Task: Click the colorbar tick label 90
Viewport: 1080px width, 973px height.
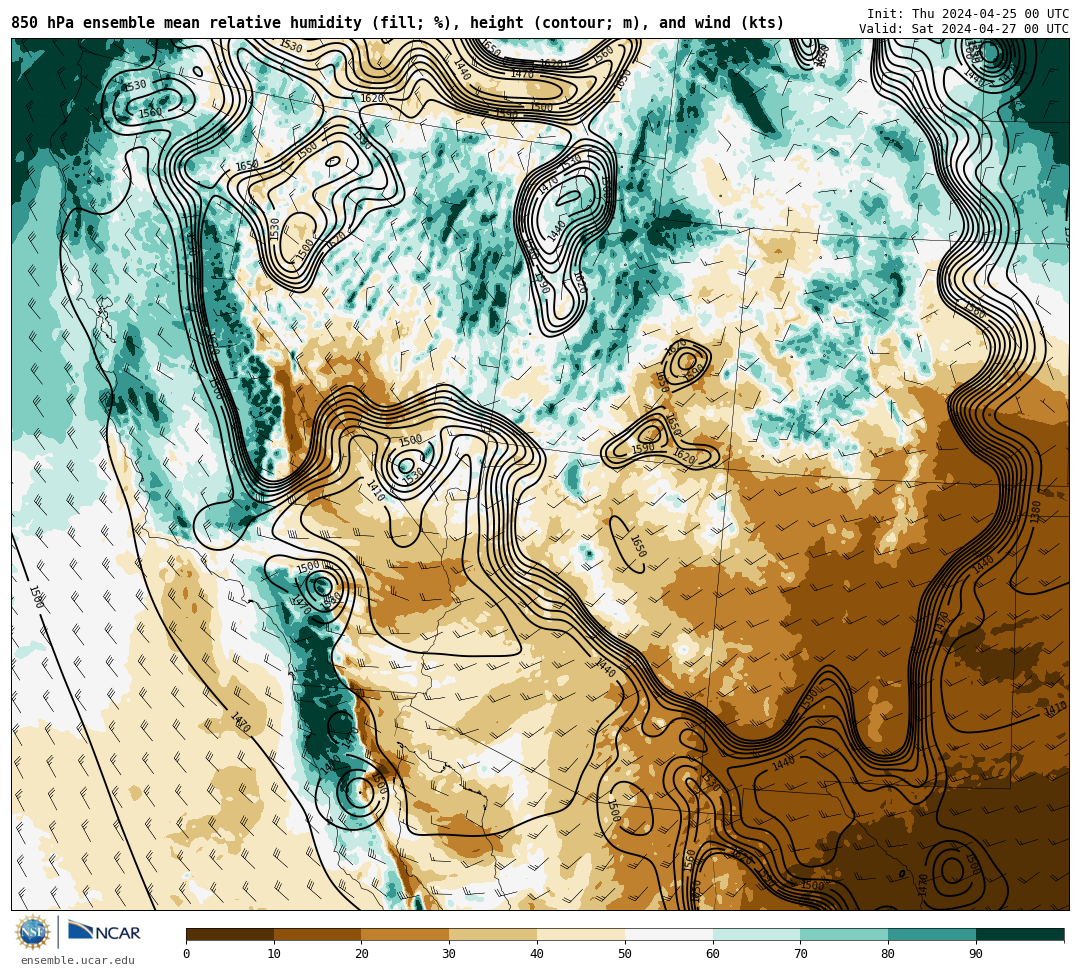Action: [x=976, y=954]
